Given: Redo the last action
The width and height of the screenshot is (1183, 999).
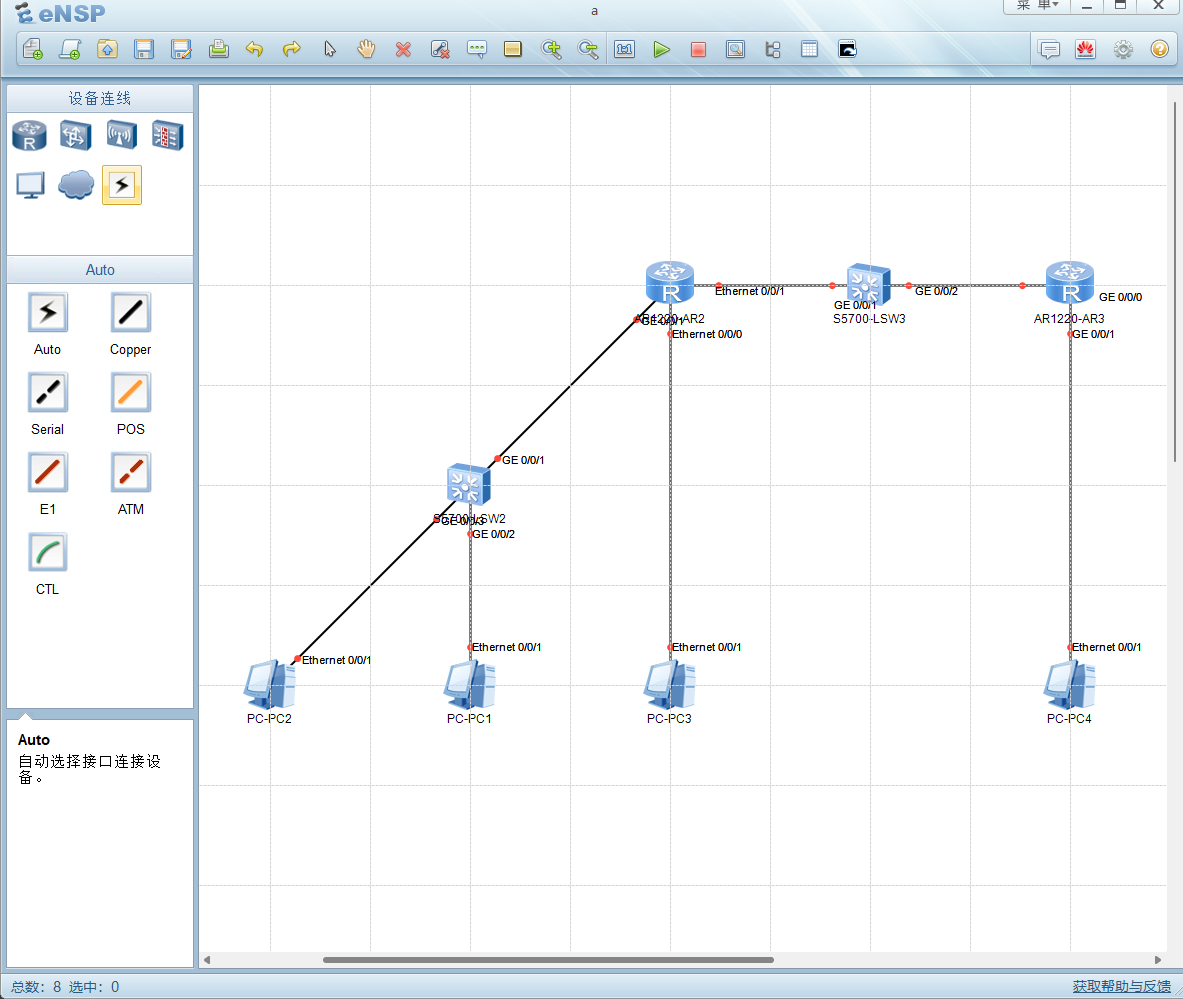Looking at the screenshot, I should pyautogui.click(x=292, y=50).
